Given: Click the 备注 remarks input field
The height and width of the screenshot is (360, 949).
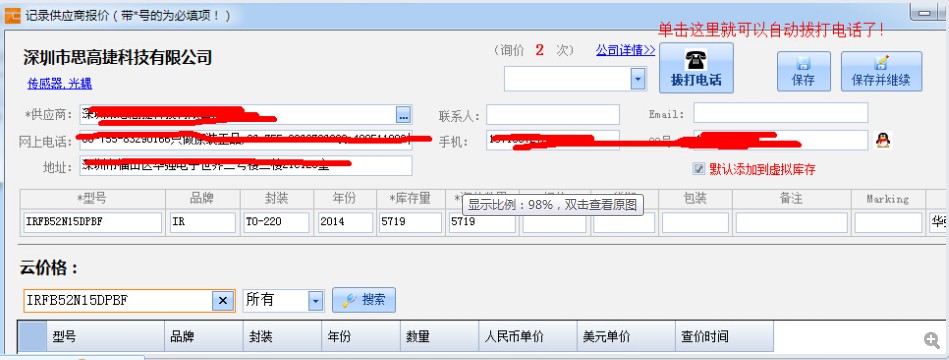Looking at the screenshot, I should click(x=792, y=222).
